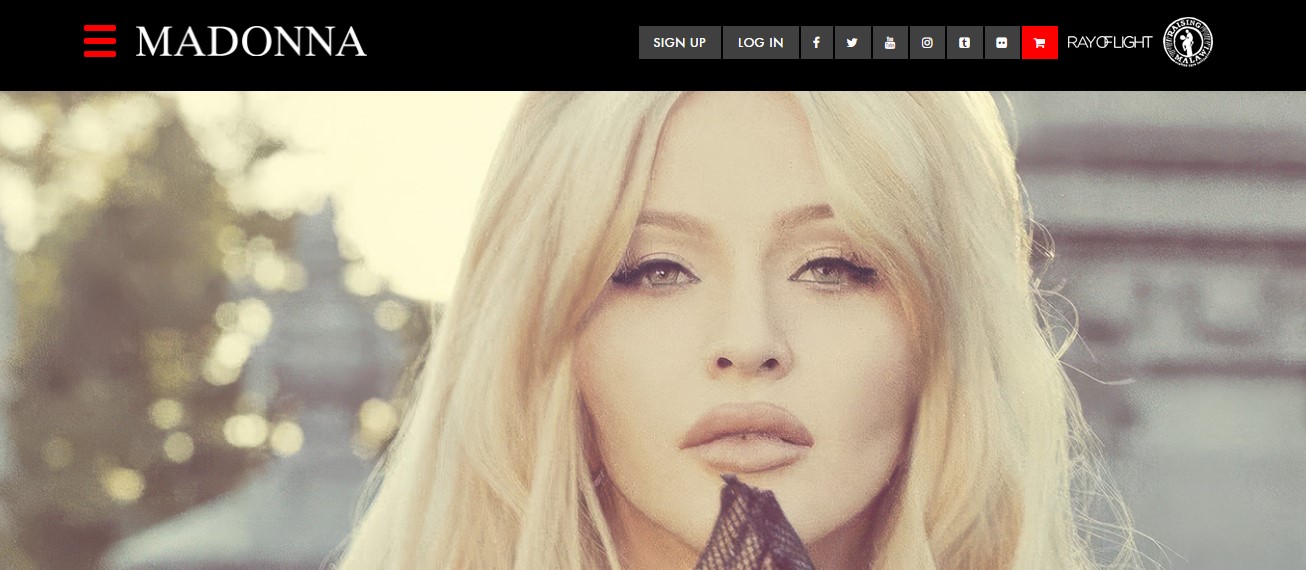Open the Facebook page icon
Image resolution: width=1306 pixels, height=570 pixels.
pos(816,43)
